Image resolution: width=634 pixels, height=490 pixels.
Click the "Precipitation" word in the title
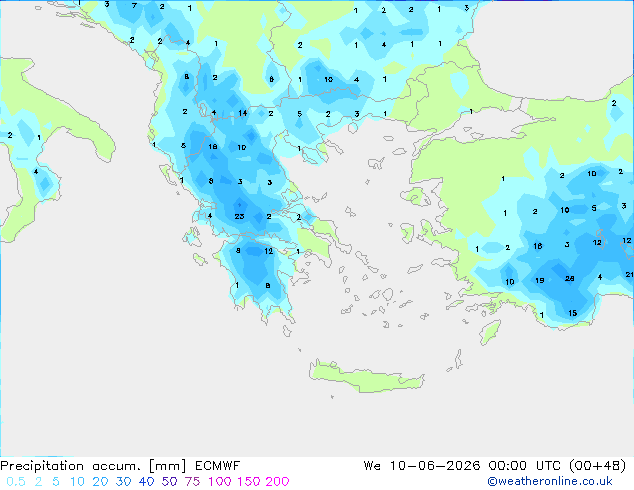pos(42,466)
